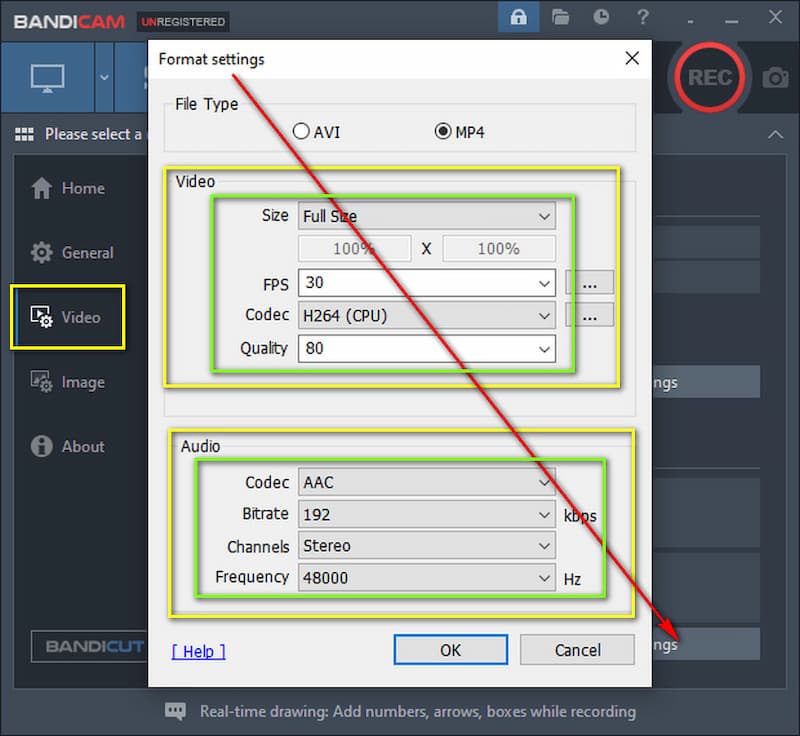This screenshot has width=800, height=736.
Task: Click the UNREGISTERED label
Action: pyautogui.click(x=183, y=21)
